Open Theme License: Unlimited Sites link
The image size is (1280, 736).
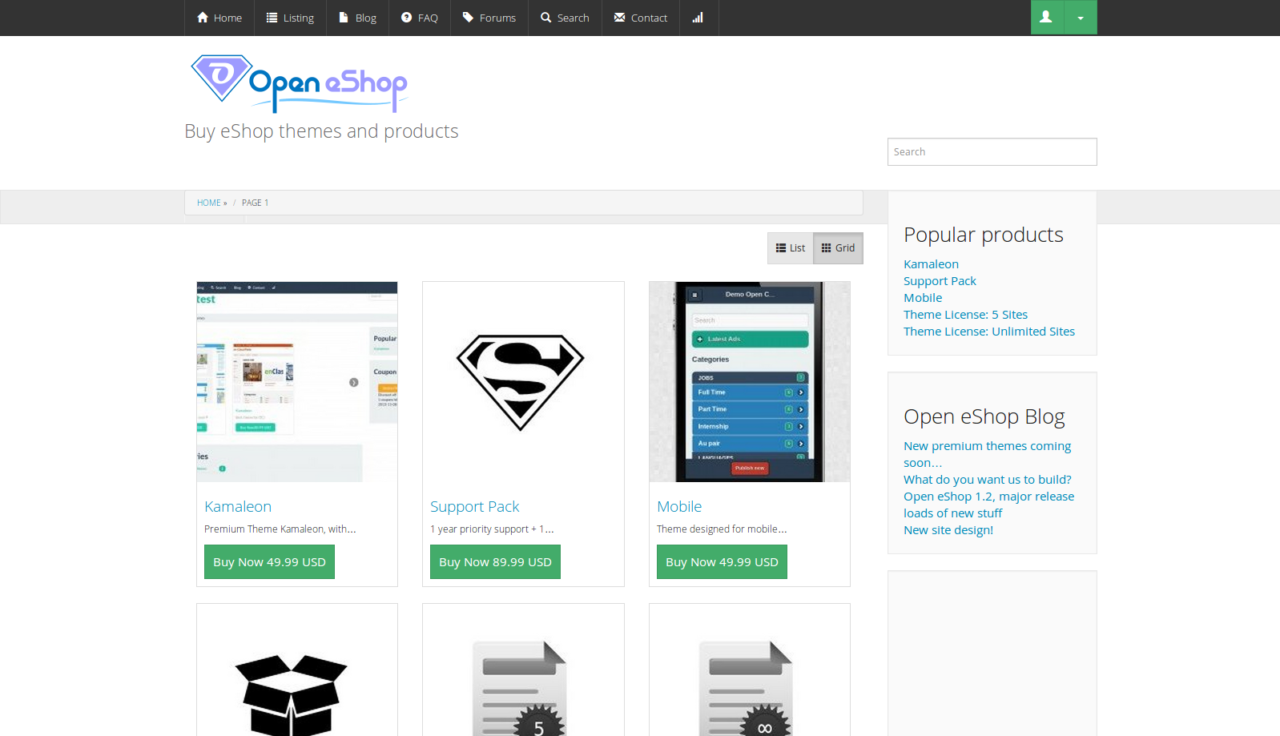point(990,331)
